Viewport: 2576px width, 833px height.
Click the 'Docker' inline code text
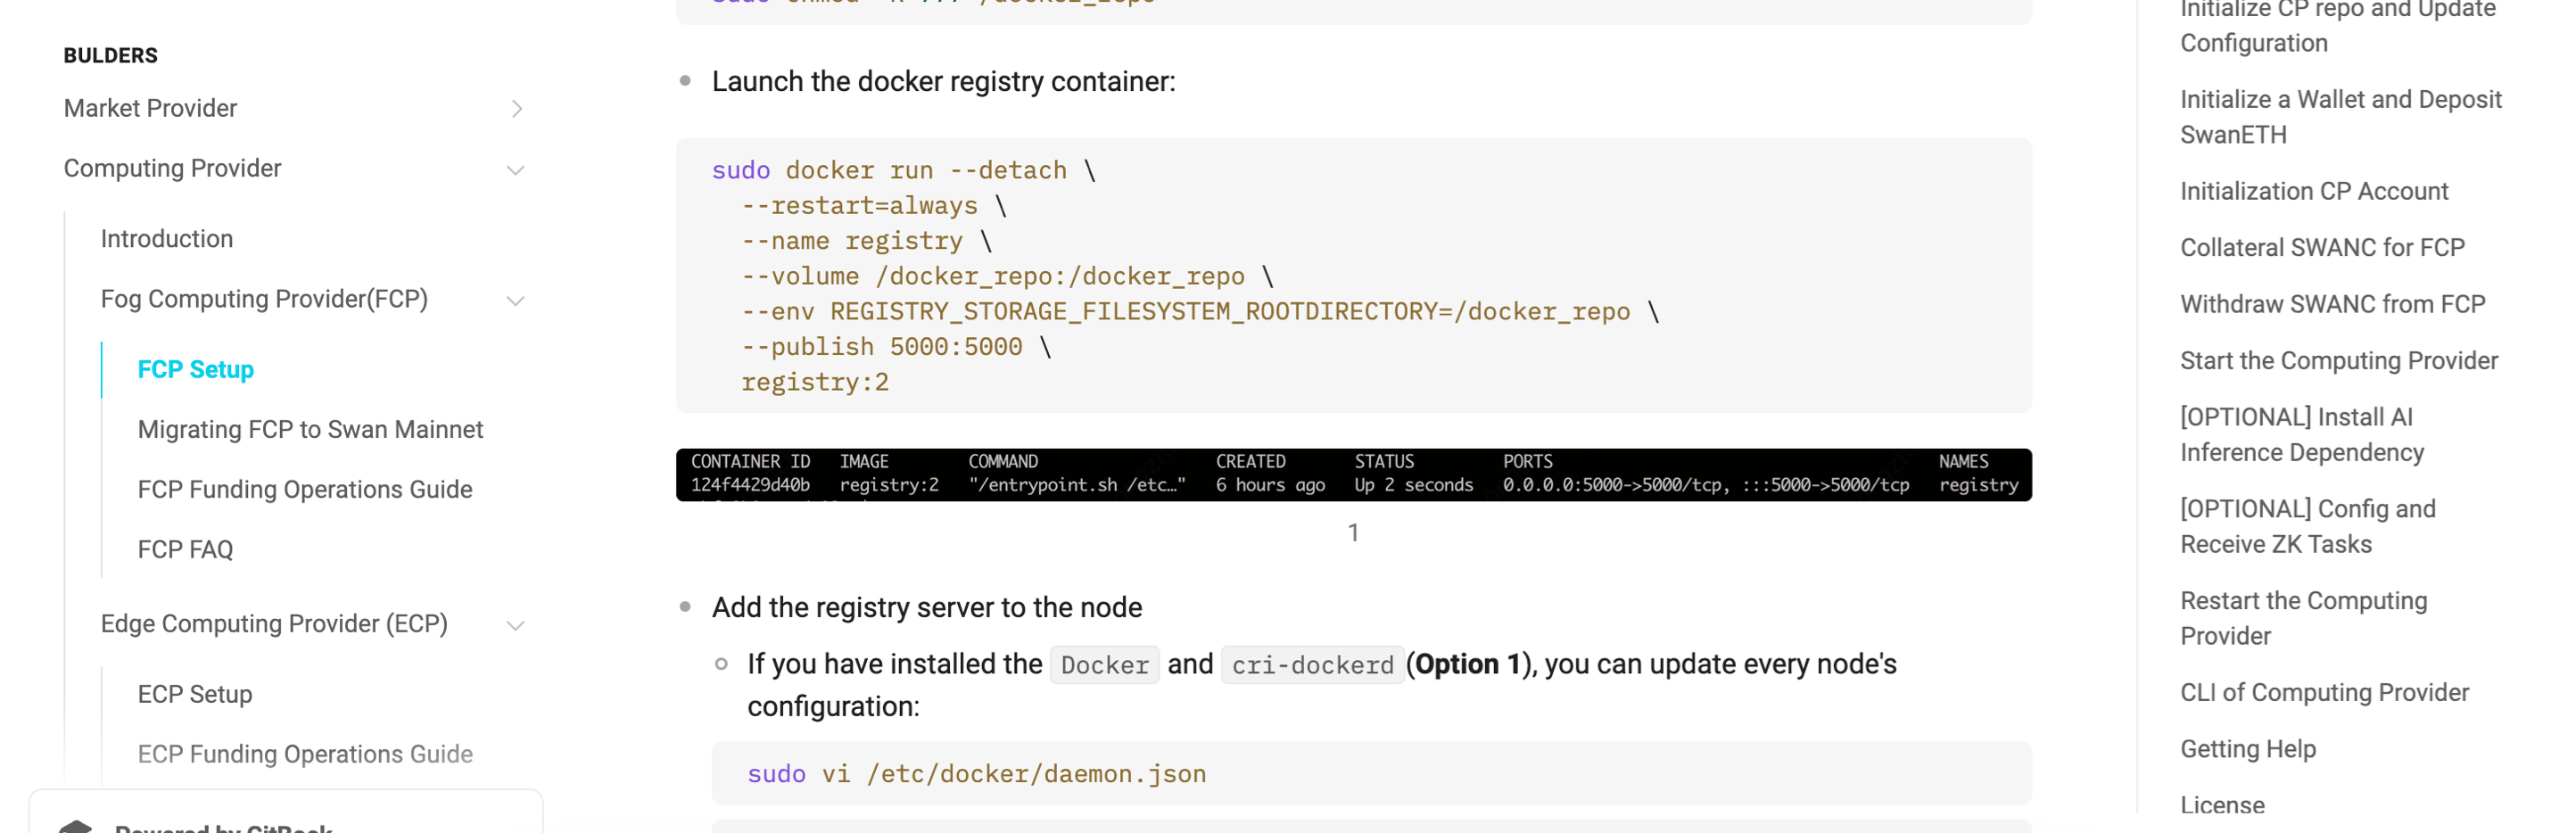pyautogui.click(x=1104, y=665)
